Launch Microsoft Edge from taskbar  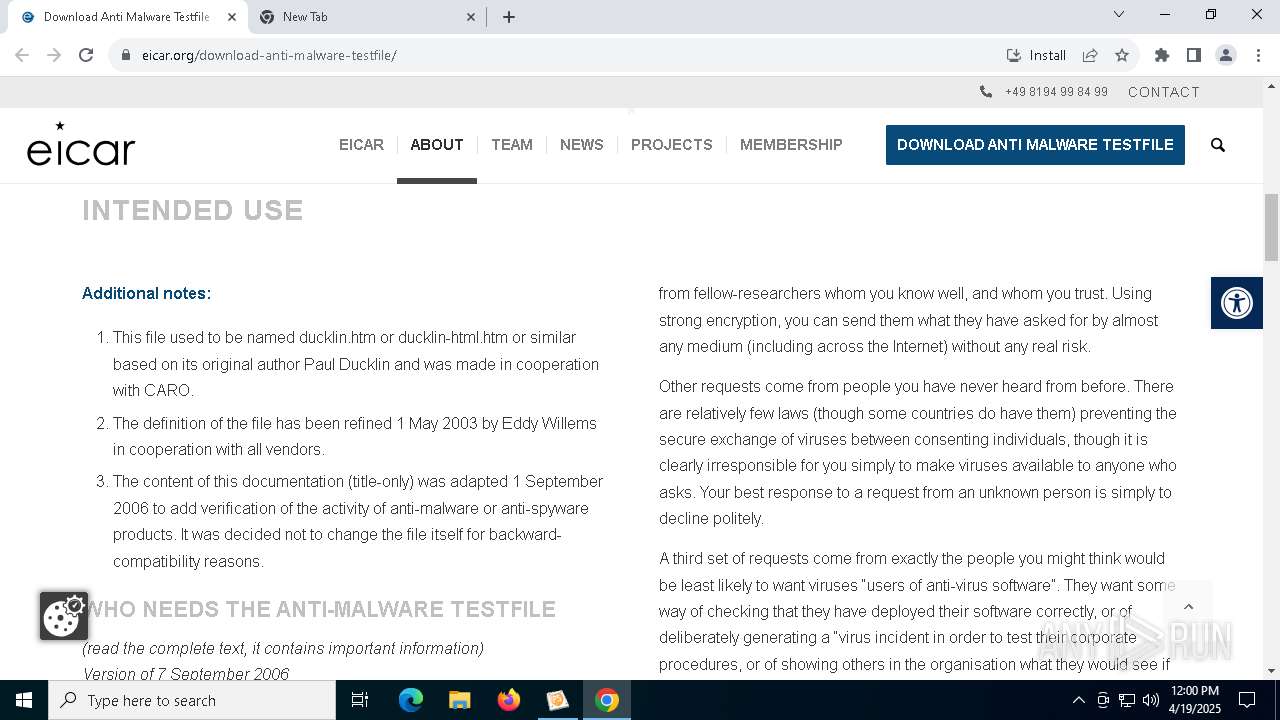411,700
